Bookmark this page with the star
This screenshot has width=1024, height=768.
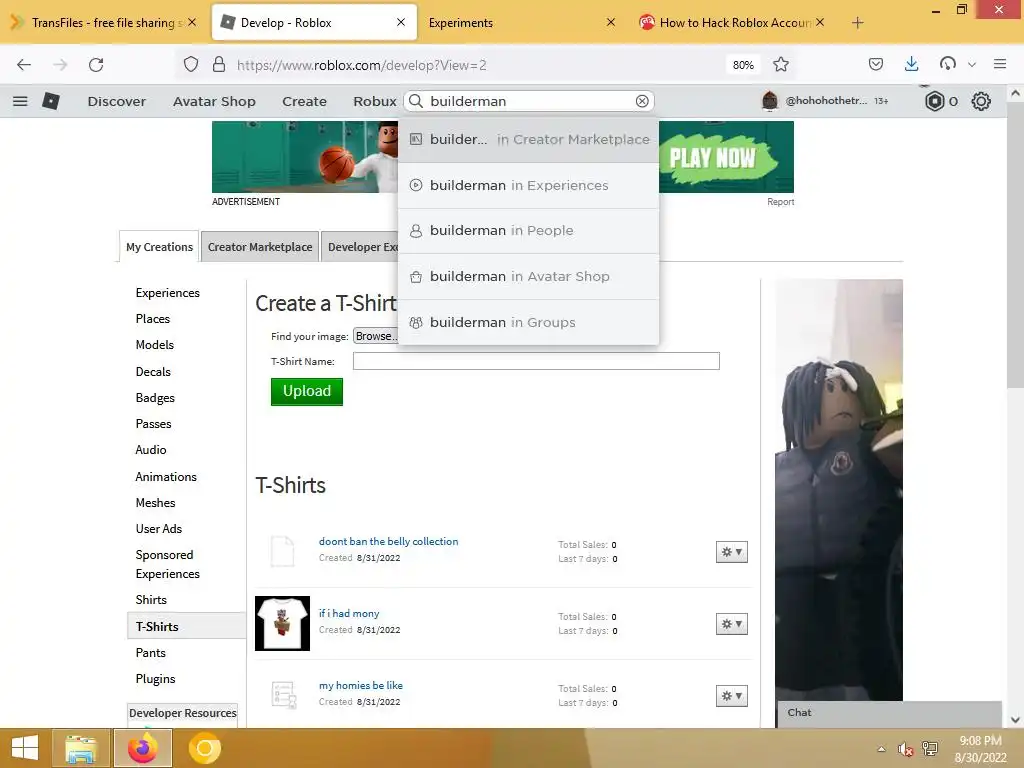click(x=780, y=65)
